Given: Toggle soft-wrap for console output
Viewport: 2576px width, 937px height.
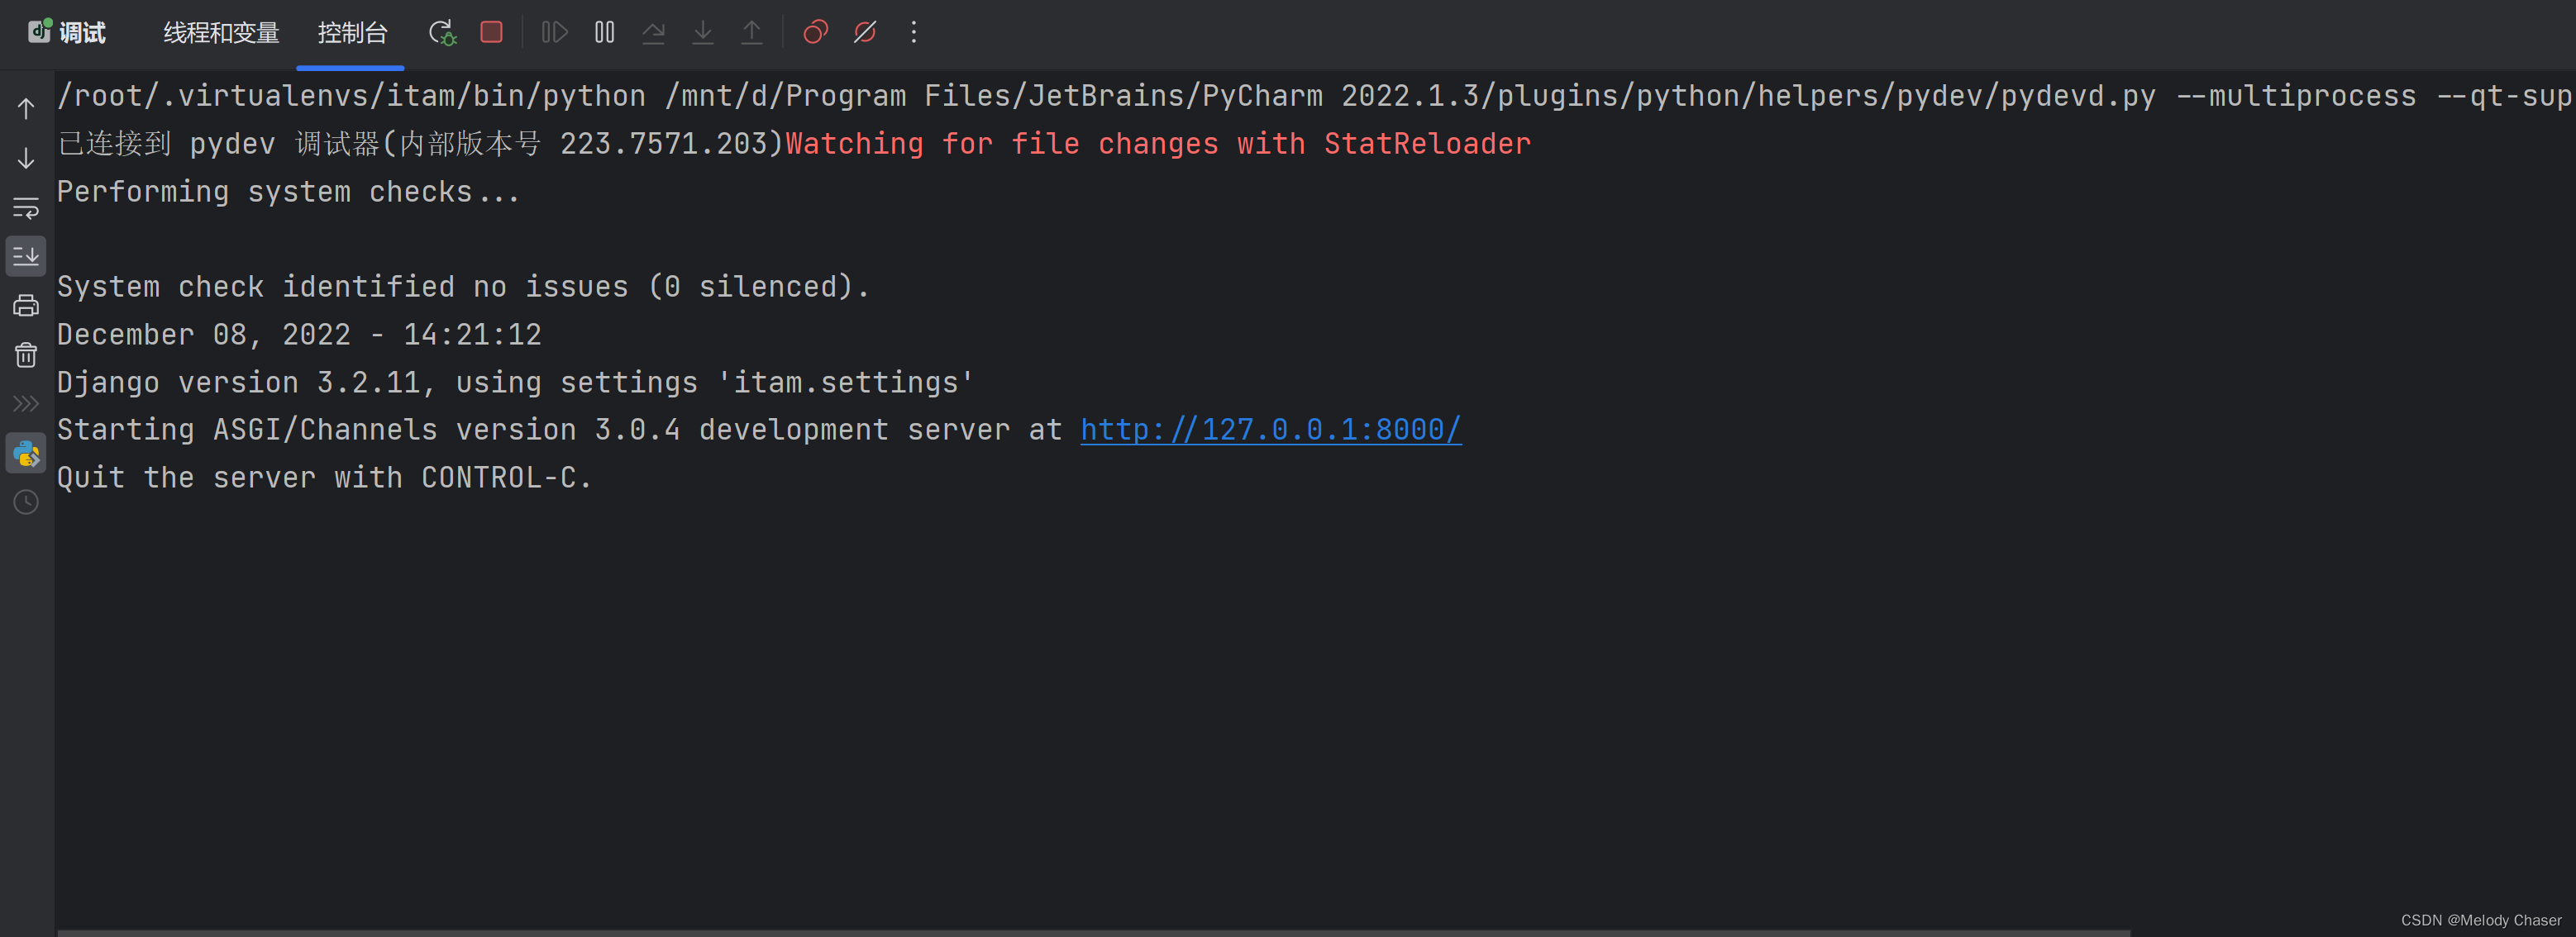Looking at the screenshot, I should pyautogui.click(x=26, y=208).
